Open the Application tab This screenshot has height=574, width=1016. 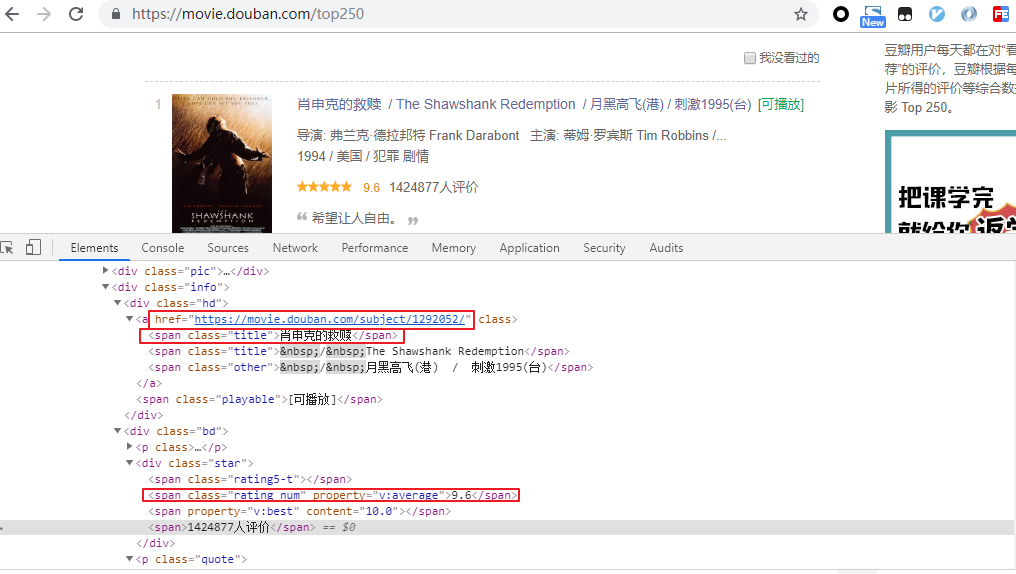[x=529, y=247]
